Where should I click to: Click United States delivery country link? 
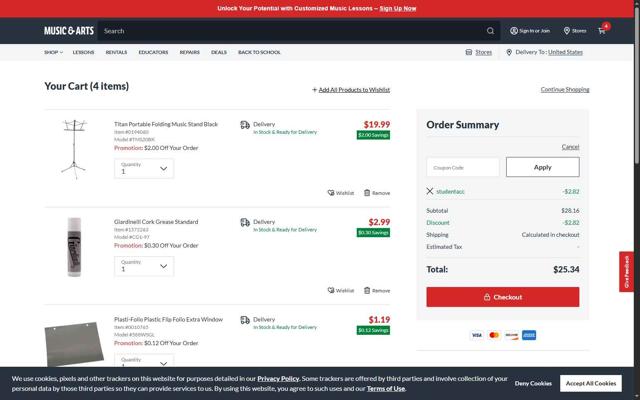565,52
